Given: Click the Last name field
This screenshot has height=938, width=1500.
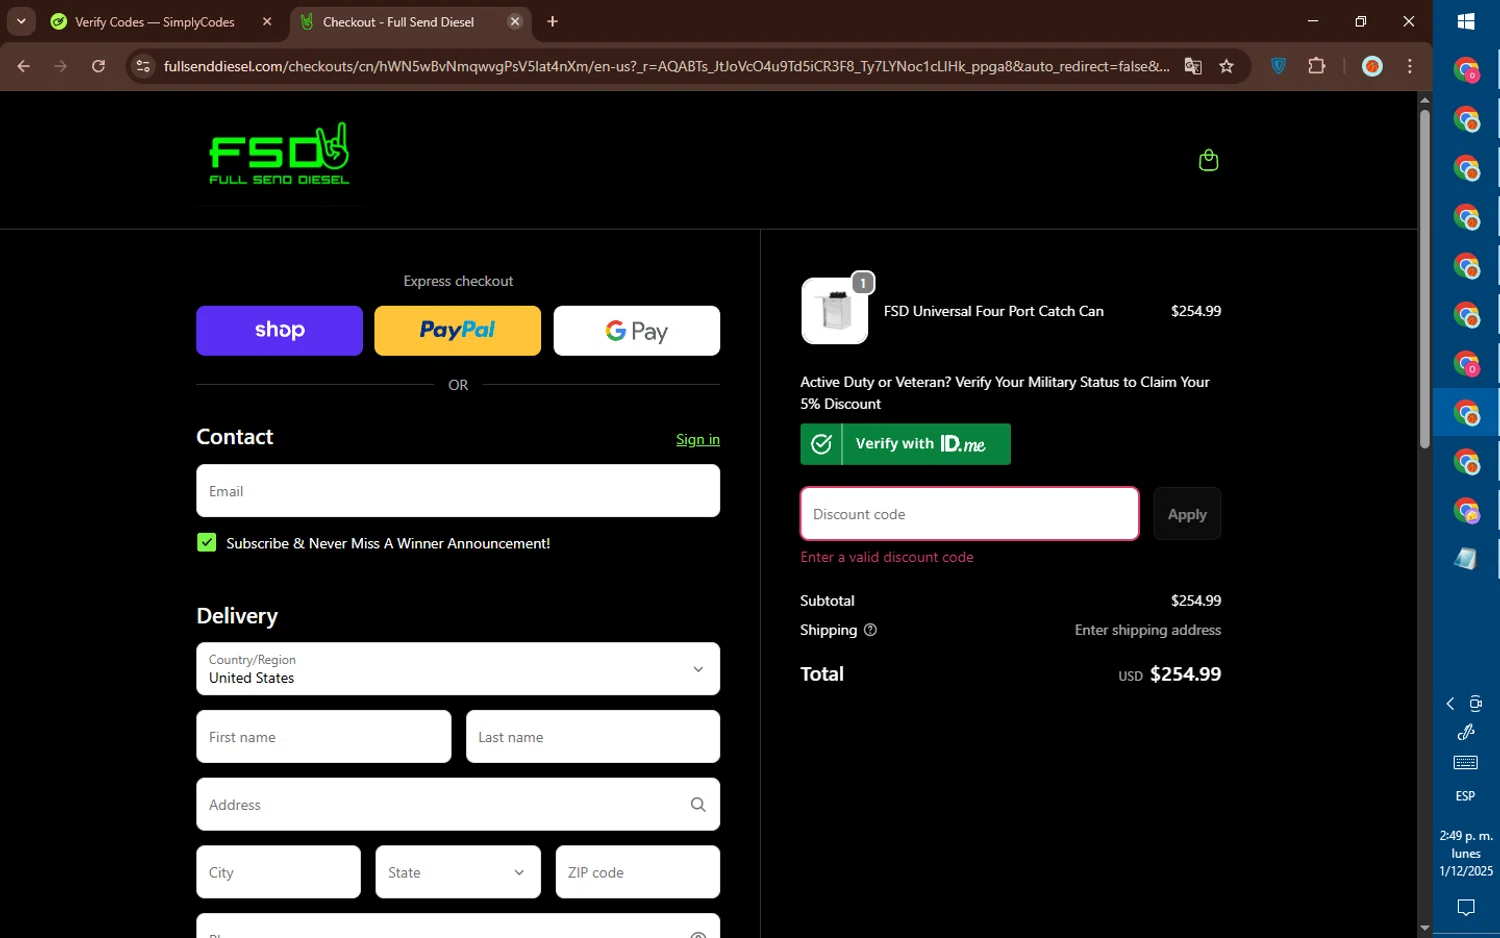Looking at the screenshot, I should [x=592, y=737].
